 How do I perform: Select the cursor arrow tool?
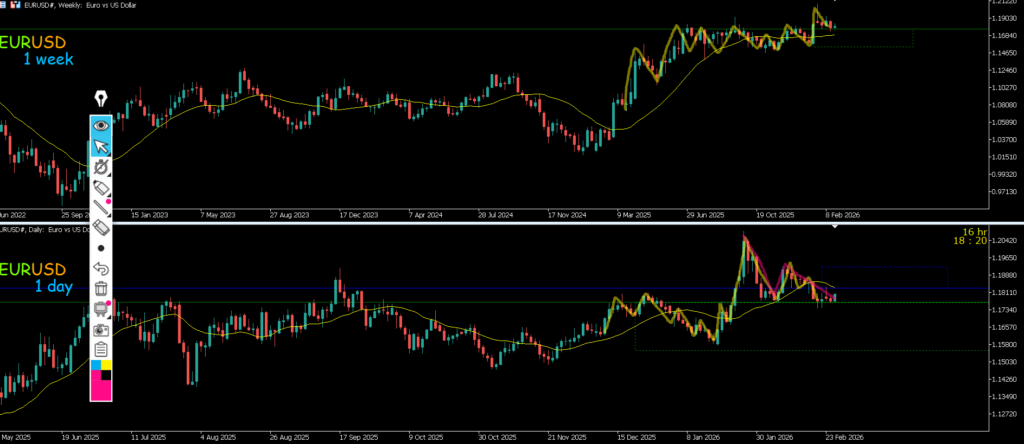pos(101,147)
